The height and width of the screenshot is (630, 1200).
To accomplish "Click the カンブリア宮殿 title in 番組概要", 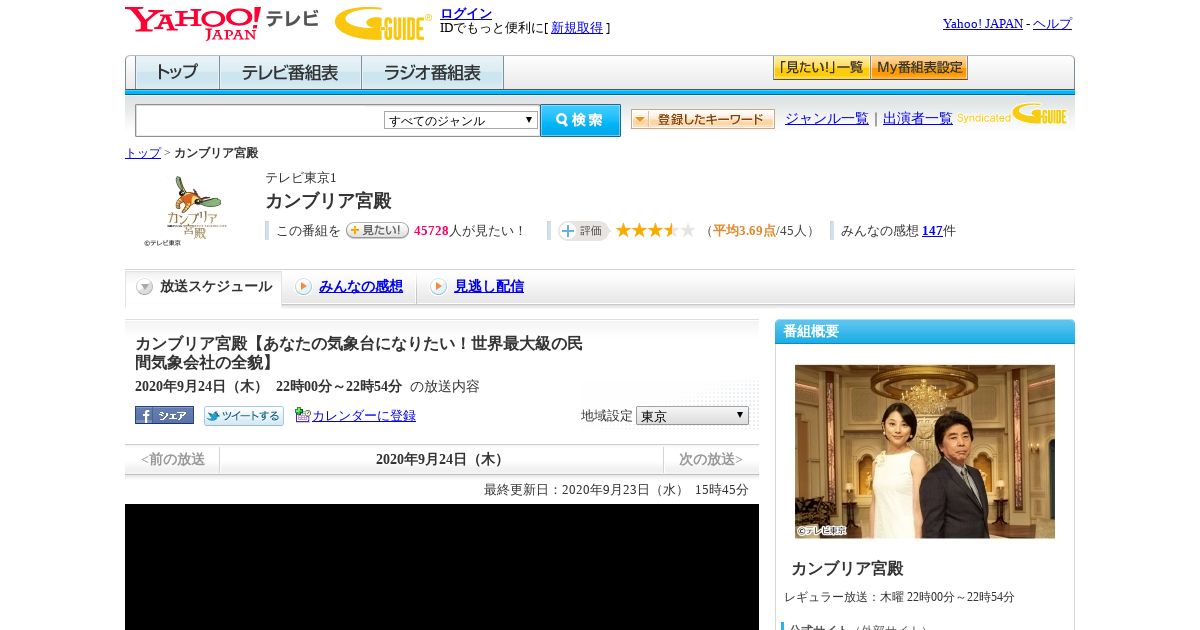I will [x=847, y=568].
